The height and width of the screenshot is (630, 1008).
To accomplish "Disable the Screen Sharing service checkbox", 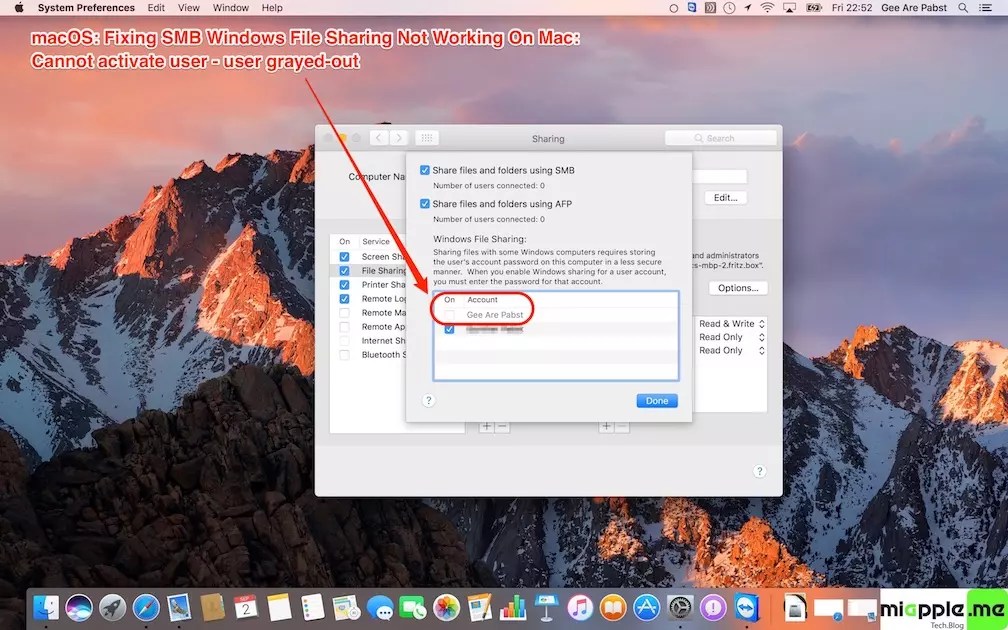I will click(344, 257).
